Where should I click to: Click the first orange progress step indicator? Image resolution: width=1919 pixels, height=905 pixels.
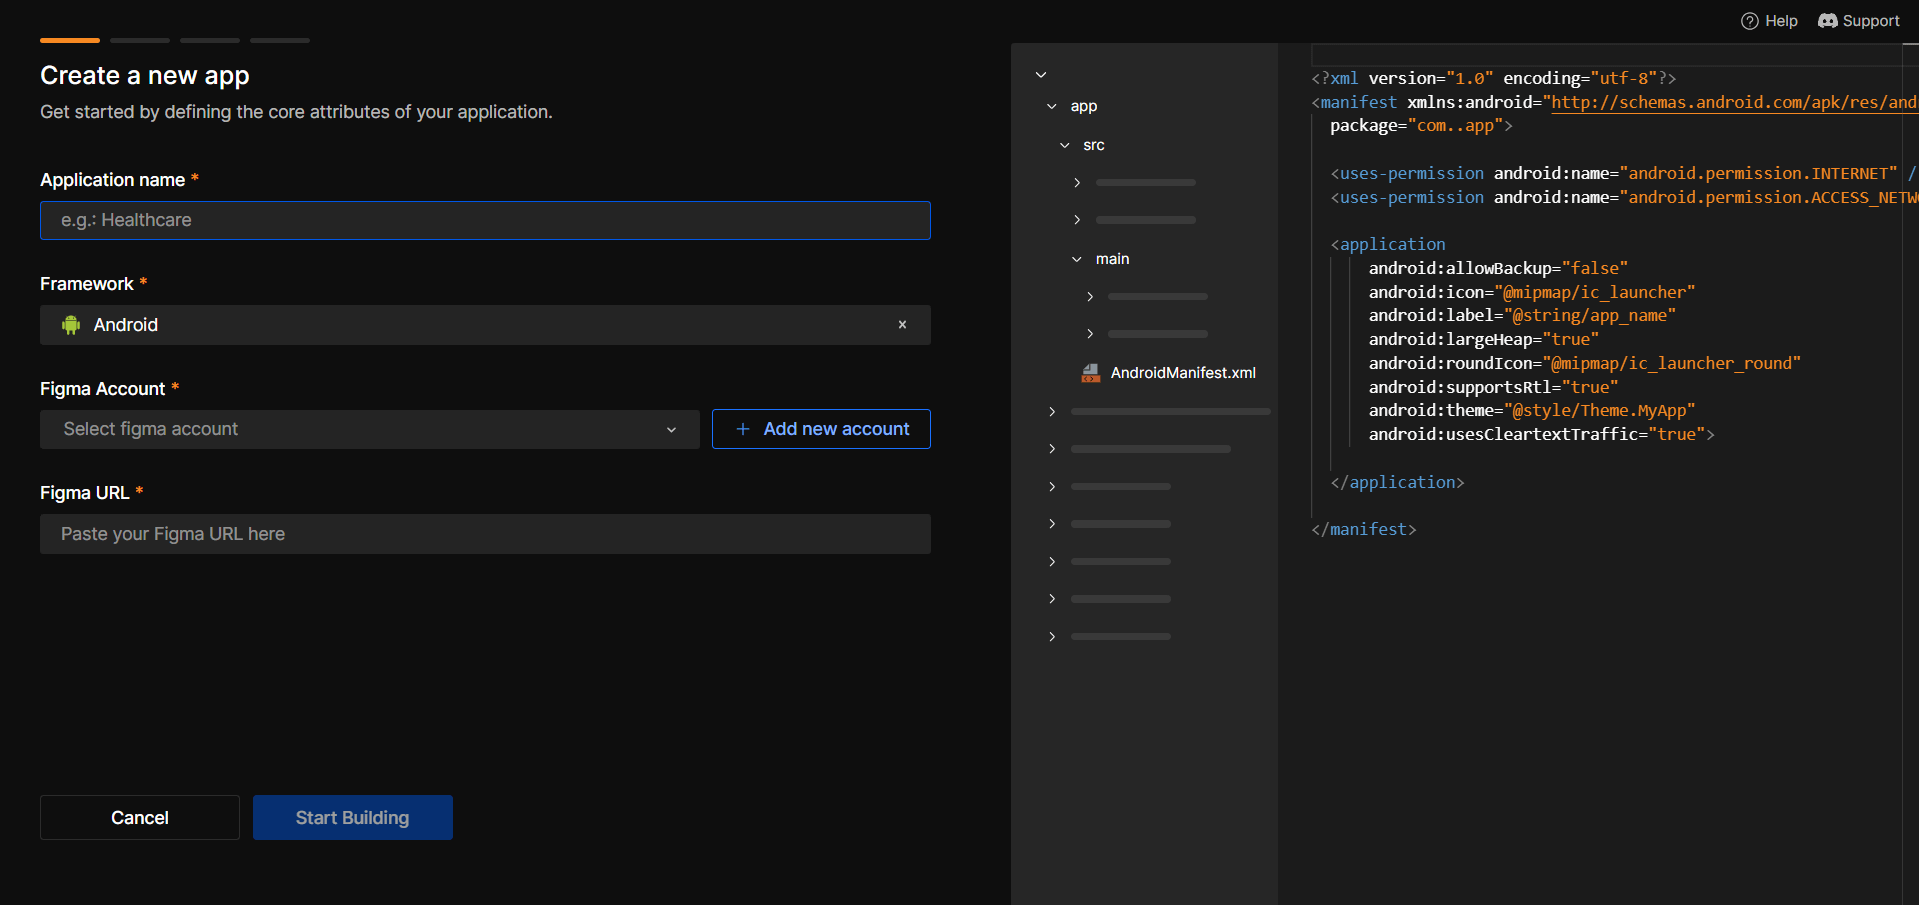click(70, 40)
